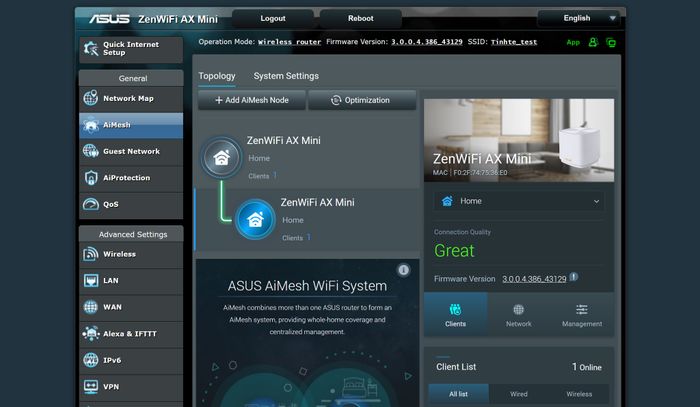Viewport: 700px width, 407px height.
Task: Switch to the Topology tab
Action: click(217, 76)
